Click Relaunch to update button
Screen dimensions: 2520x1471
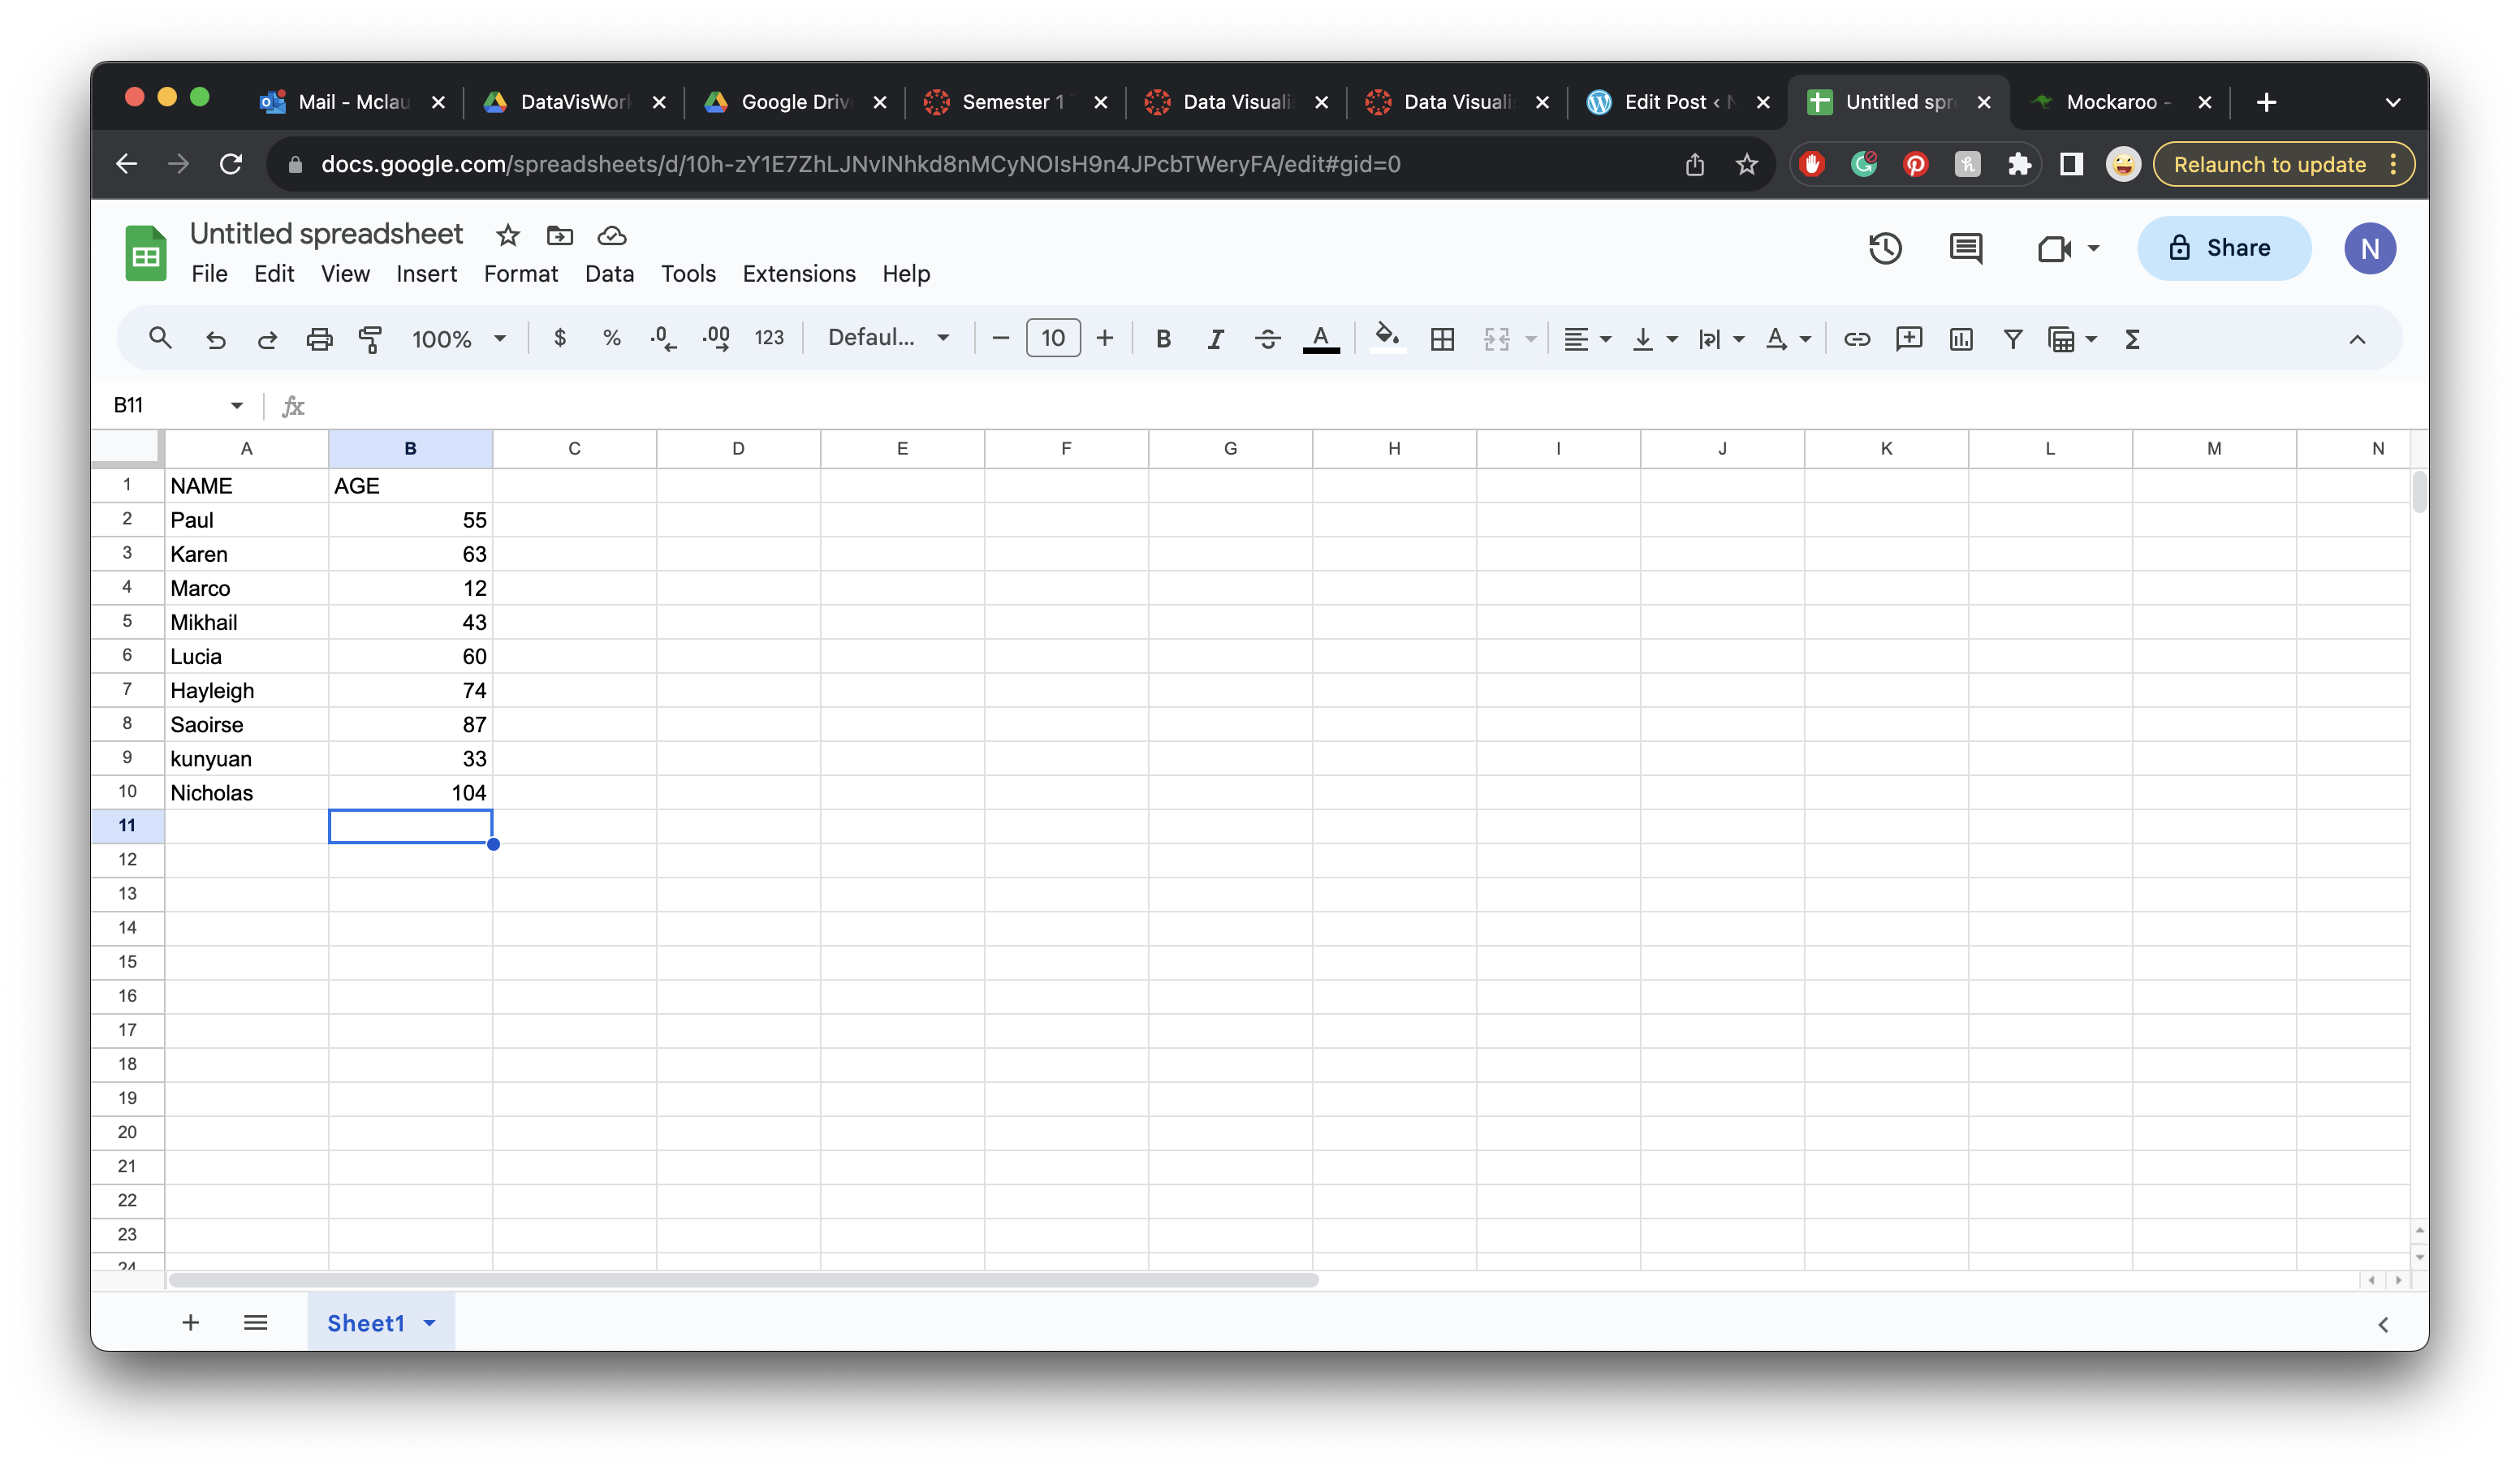2269,165
